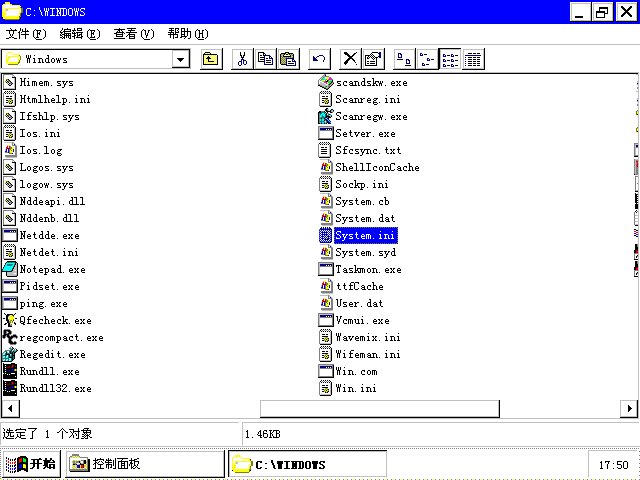The width and height of the screenshot is (640, 480).
Task: Select the file name Scanreg.ini
Action: pos(368,100)
